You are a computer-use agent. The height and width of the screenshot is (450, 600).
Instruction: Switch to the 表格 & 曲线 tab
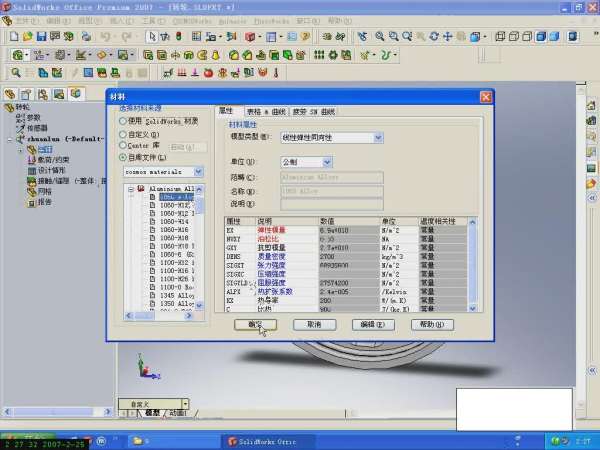pyautogui.click(x=266, y=112)
